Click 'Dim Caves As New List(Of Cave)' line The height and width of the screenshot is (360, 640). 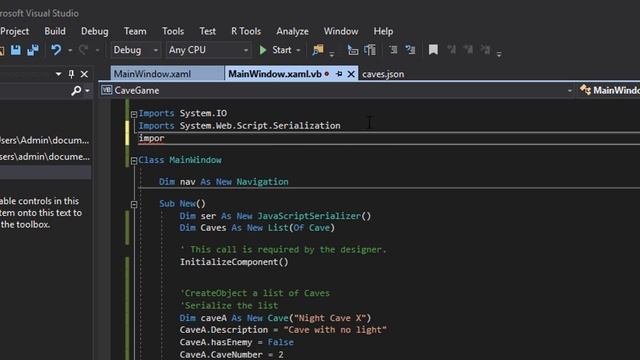pos(257,228)
